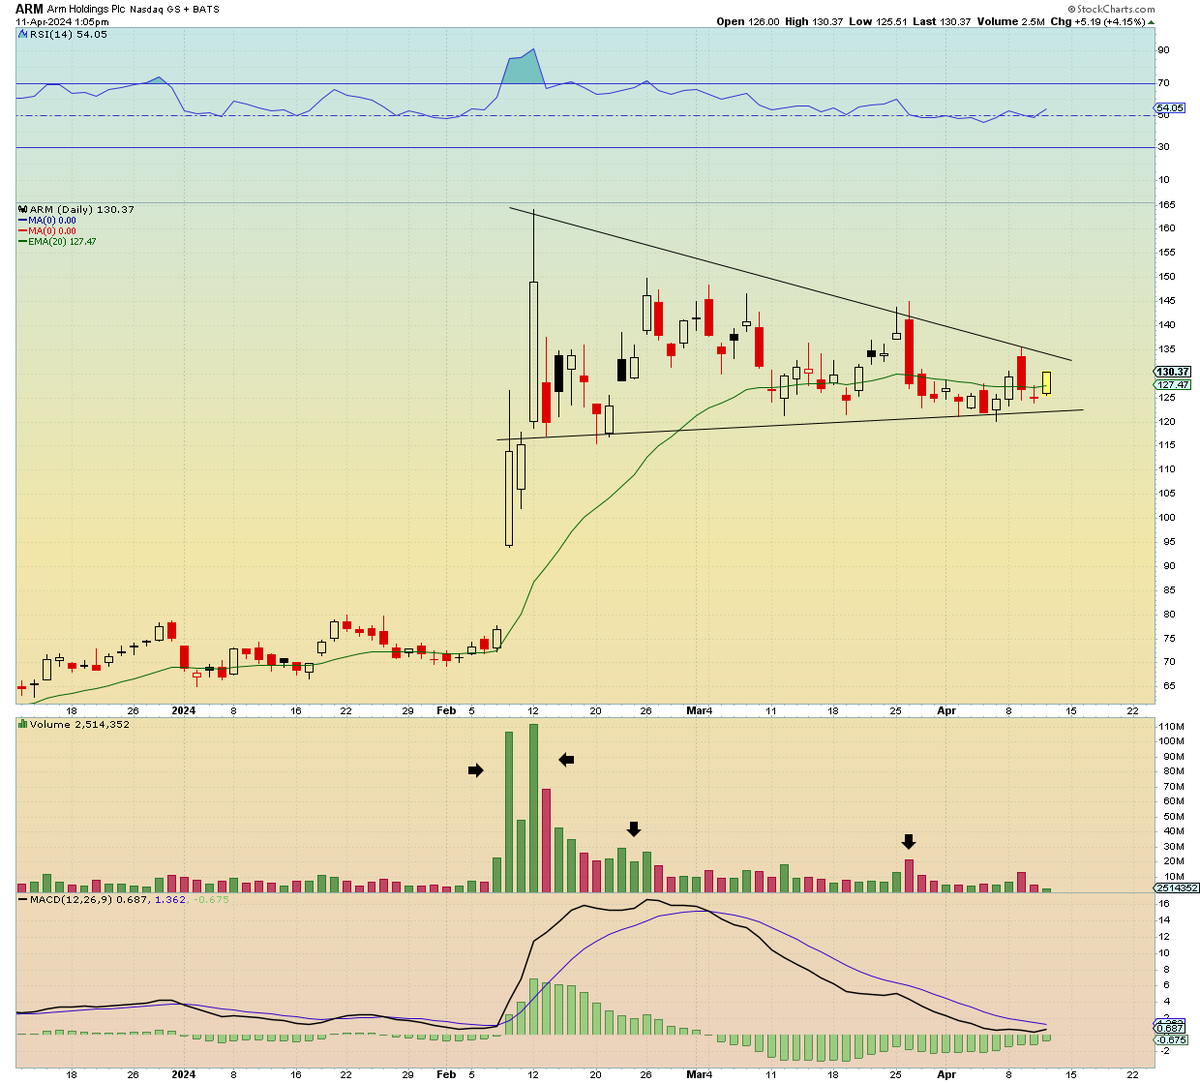Image resolution: width=1200 pixels, height=1083 pixels.
Task: Select the left-pointing arrow beside the tallest volume spike
Action: (565, 760)
